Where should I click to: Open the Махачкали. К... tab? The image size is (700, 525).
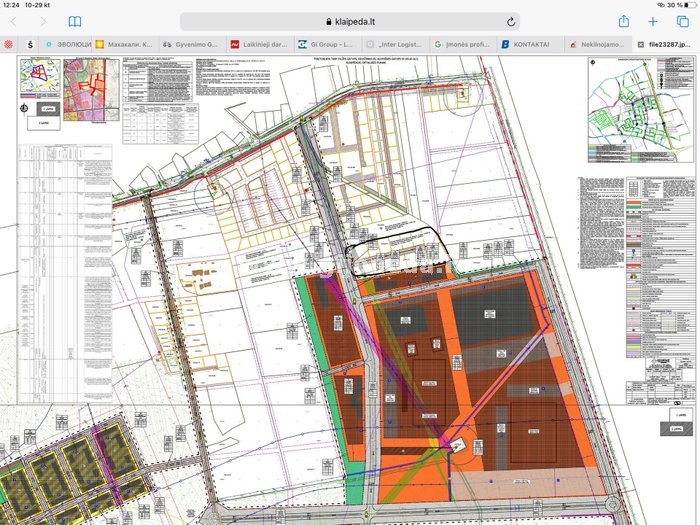pos(125,44)
